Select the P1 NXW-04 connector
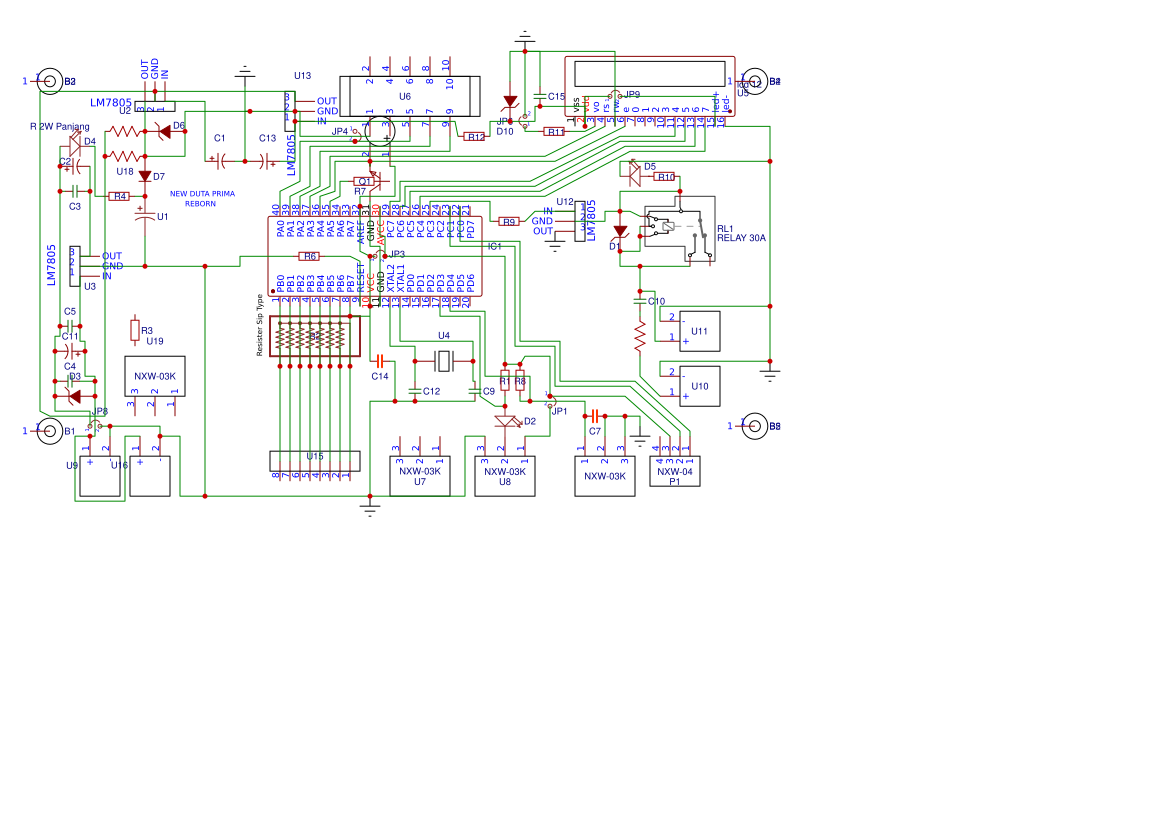Screen dimensions: 1169x826 tap(675, 471)
